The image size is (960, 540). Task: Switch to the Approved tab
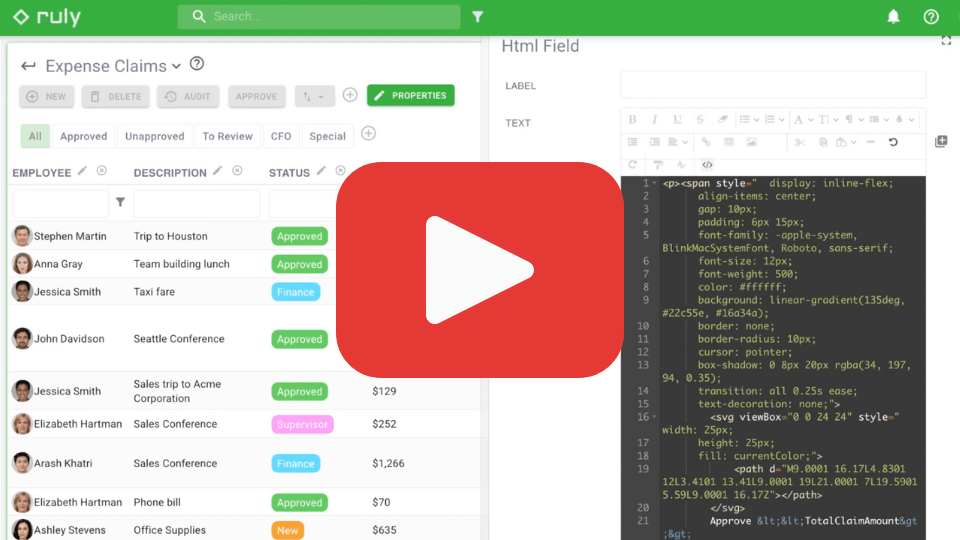coord(83,136)
